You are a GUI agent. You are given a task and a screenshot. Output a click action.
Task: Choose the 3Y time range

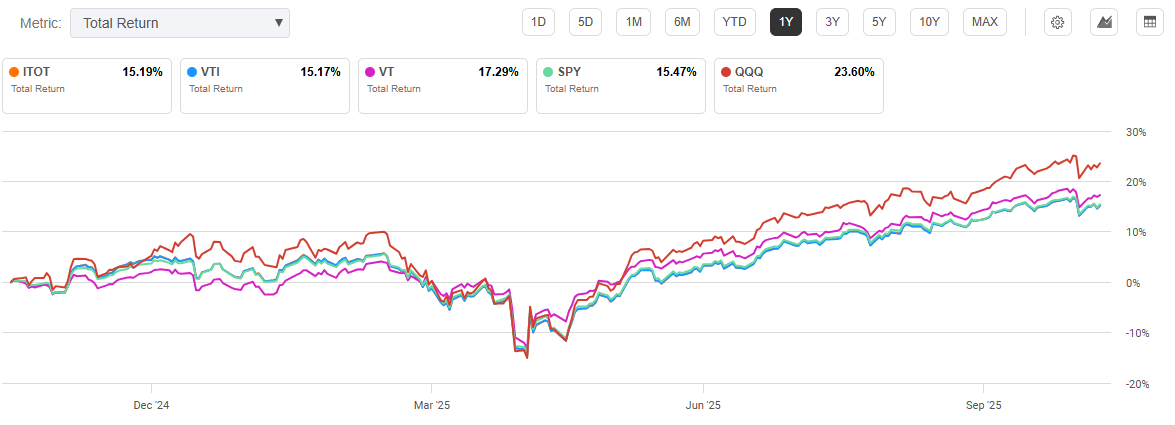(832, 22)
